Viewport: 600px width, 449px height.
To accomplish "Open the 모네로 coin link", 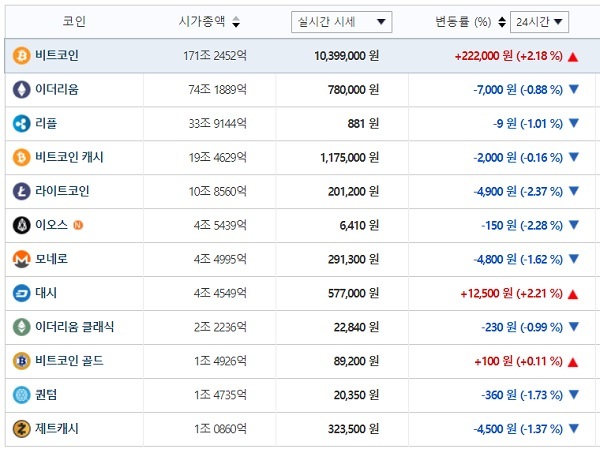I will [x=51, y=259].
